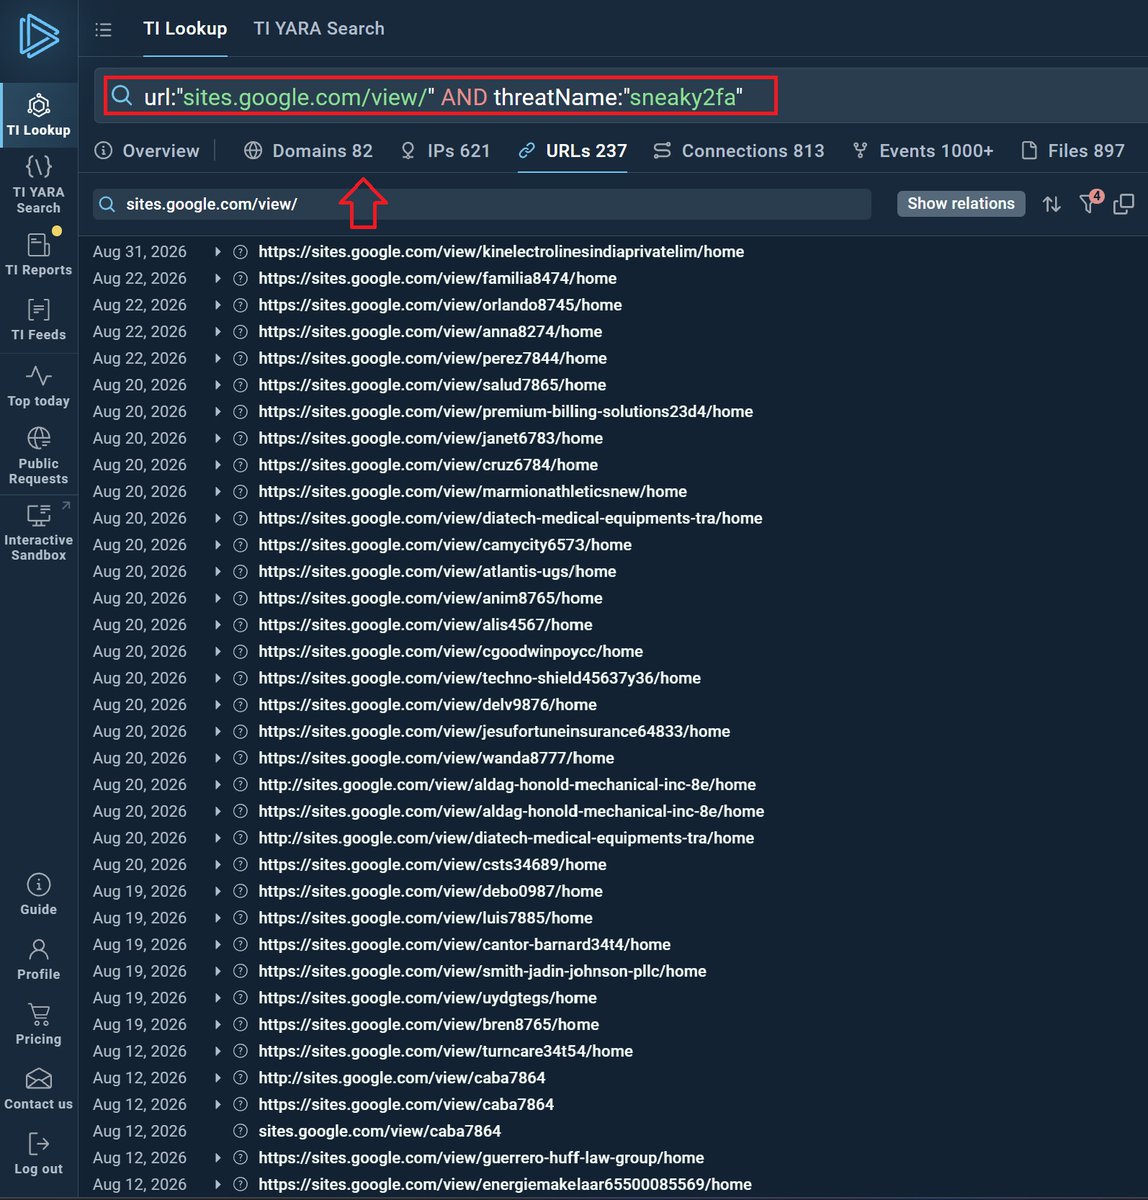This screenshot has height=1200, width=1148.
Task: Open Pricing in the sidebar
Action: (38, 1025)
